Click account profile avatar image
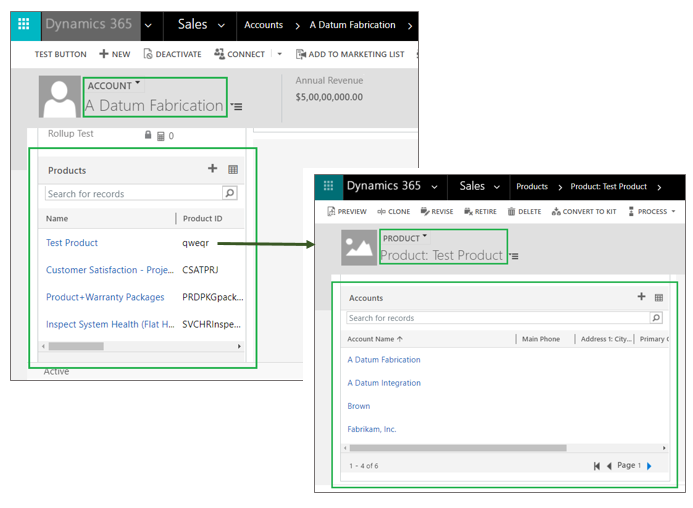 [x=60, y=97]
